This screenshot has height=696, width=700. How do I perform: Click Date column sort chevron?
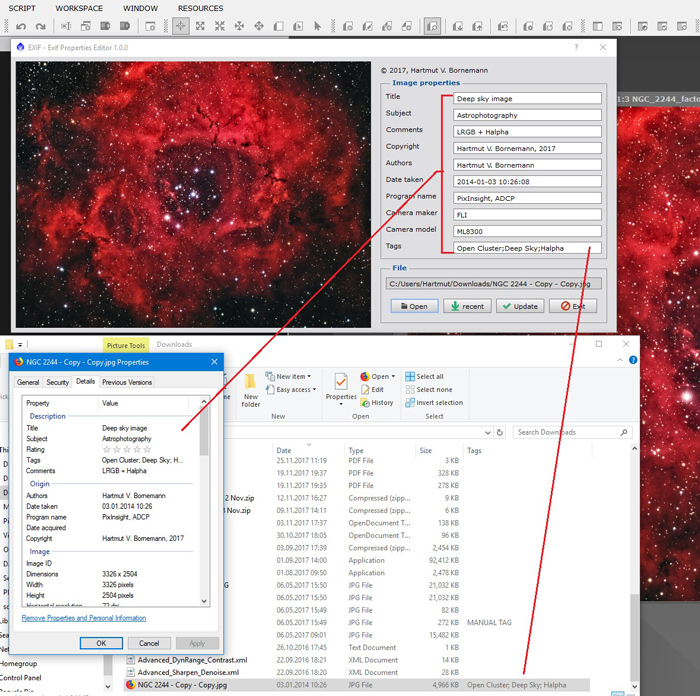(x=308, y=445)
